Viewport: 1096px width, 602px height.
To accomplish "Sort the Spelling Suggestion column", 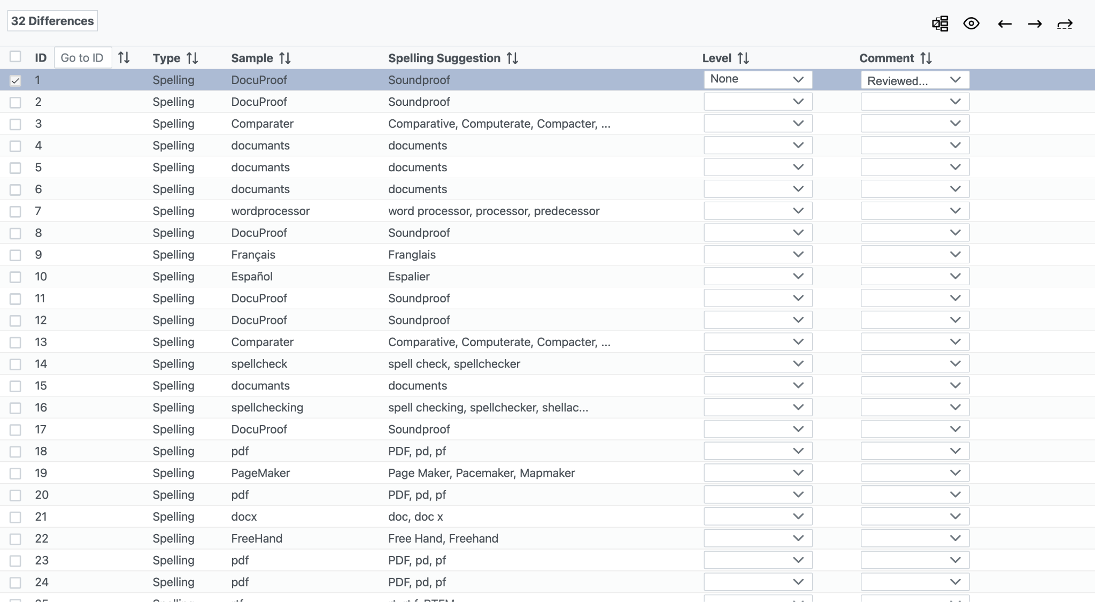I will coord(512,58).
